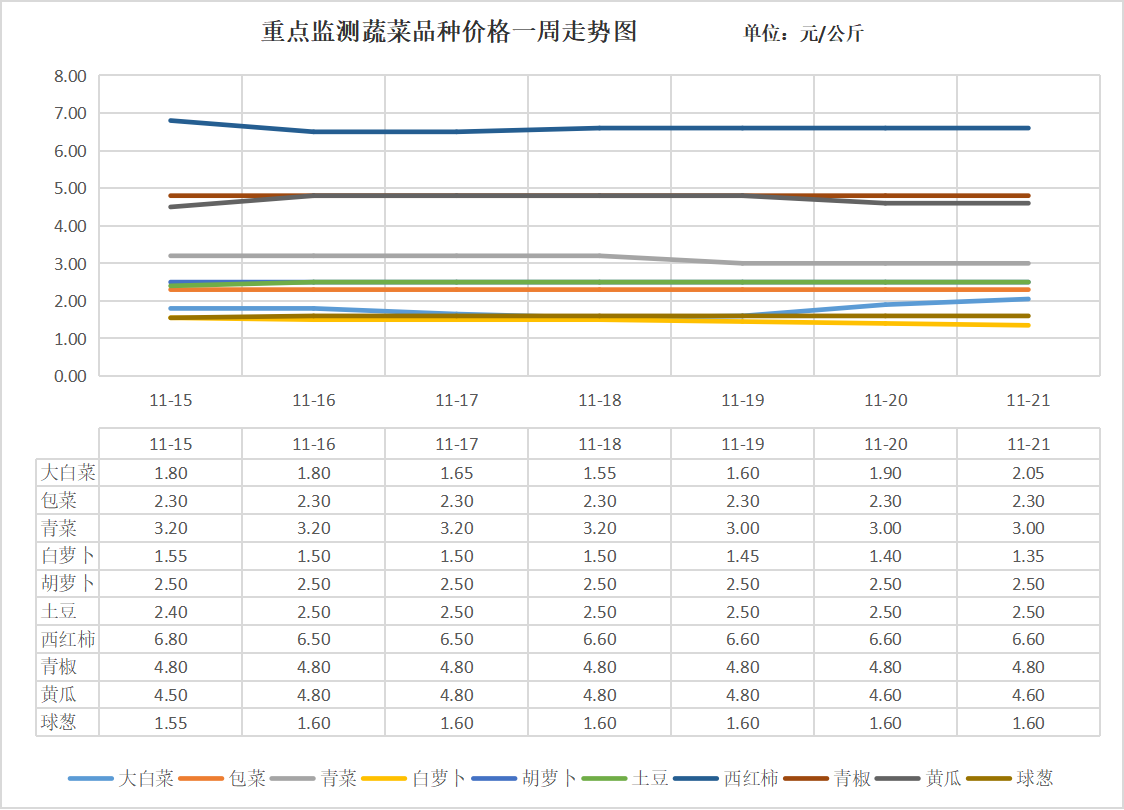The height and width of the screenshot is (810, 1124).
Task: Select the 胡萝卜 row label in table
Action: (x=68, y=584)
